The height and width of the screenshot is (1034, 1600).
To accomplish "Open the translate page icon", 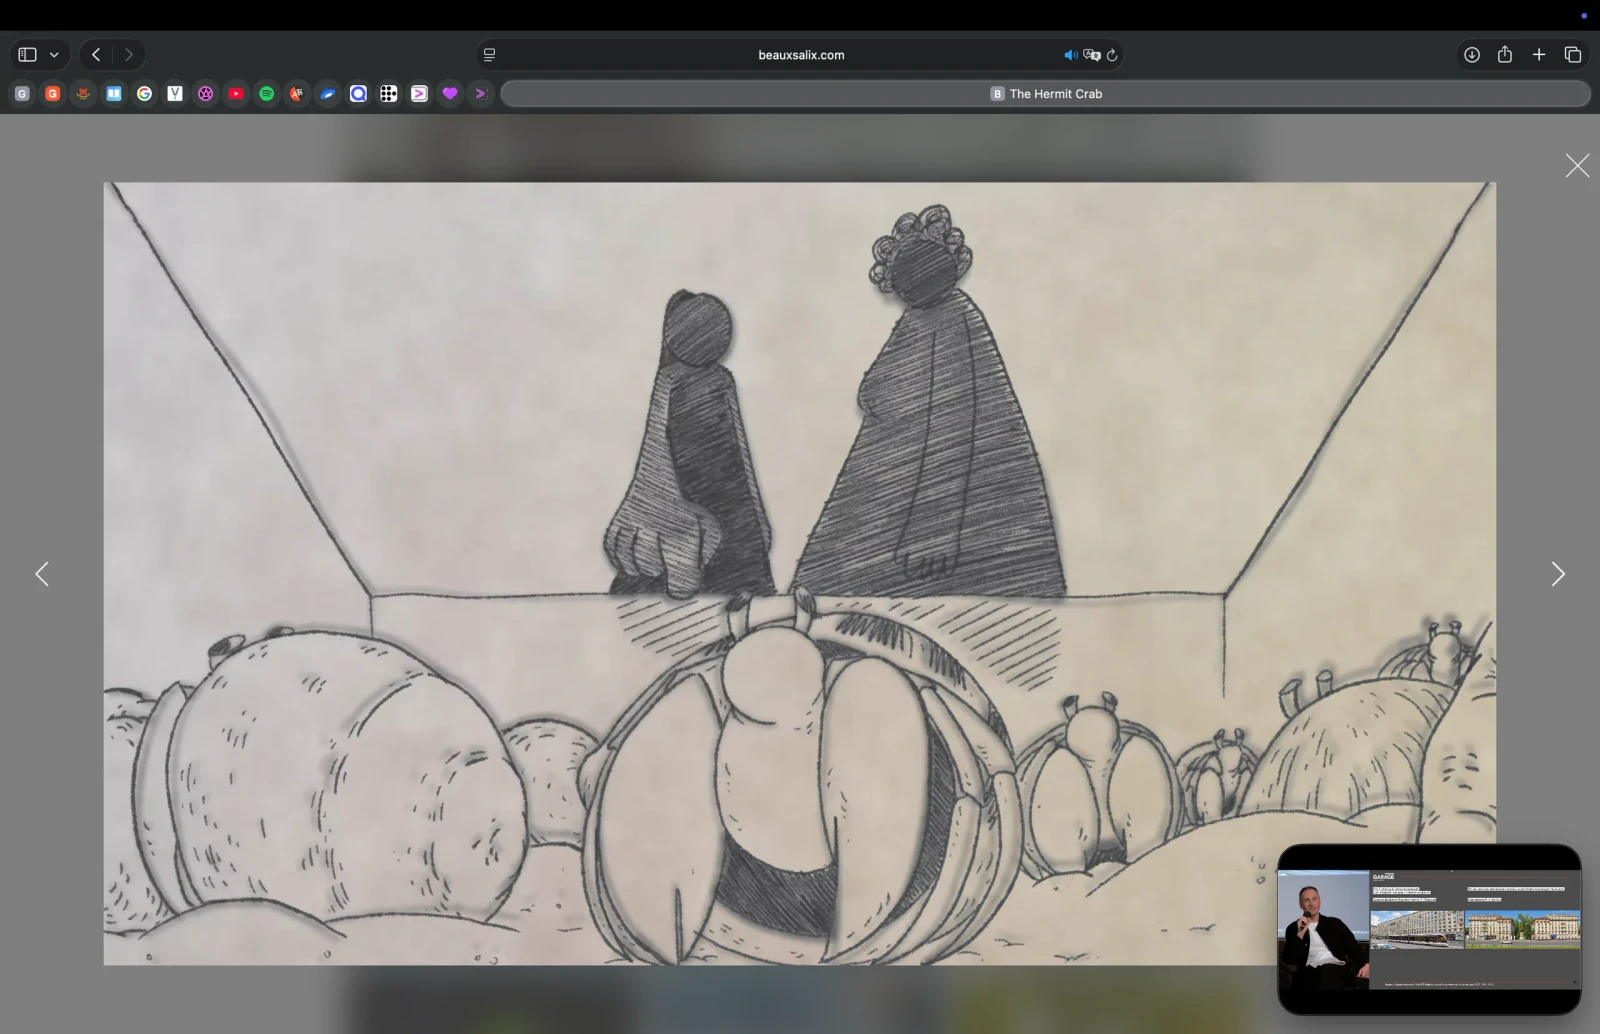I will 1091,55.
